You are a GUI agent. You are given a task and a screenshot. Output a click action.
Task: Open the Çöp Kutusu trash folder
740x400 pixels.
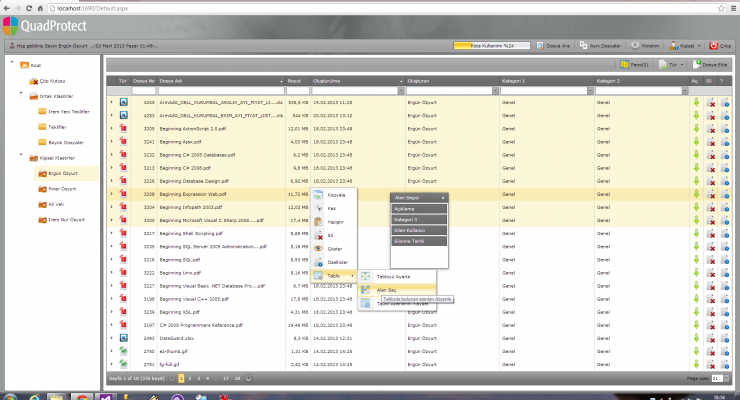[x=47, y=81]
